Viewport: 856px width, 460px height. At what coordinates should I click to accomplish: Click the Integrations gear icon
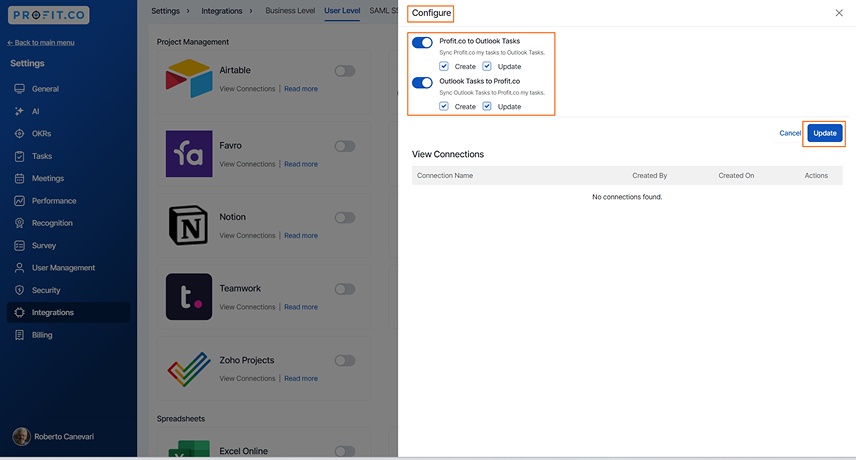(20, 313)
